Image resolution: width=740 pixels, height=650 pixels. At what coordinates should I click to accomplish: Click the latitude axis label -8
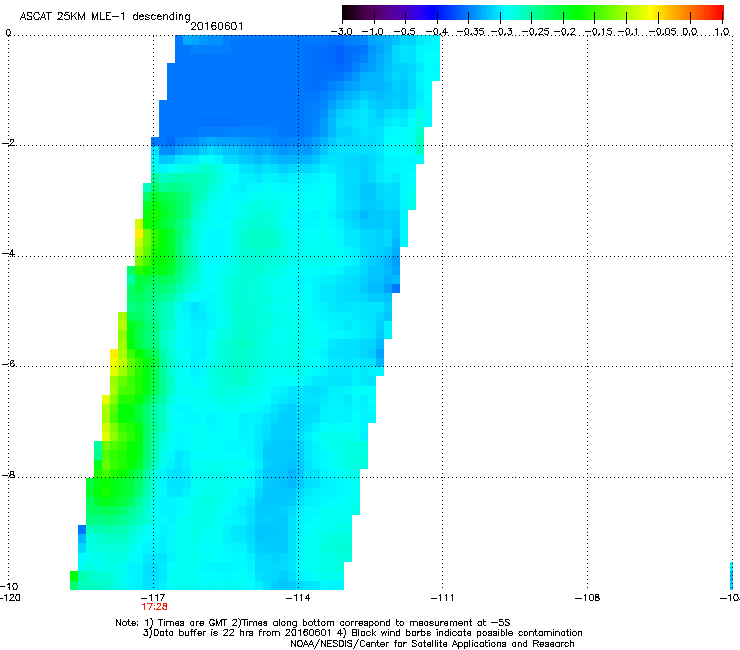[x=8, y=474]
